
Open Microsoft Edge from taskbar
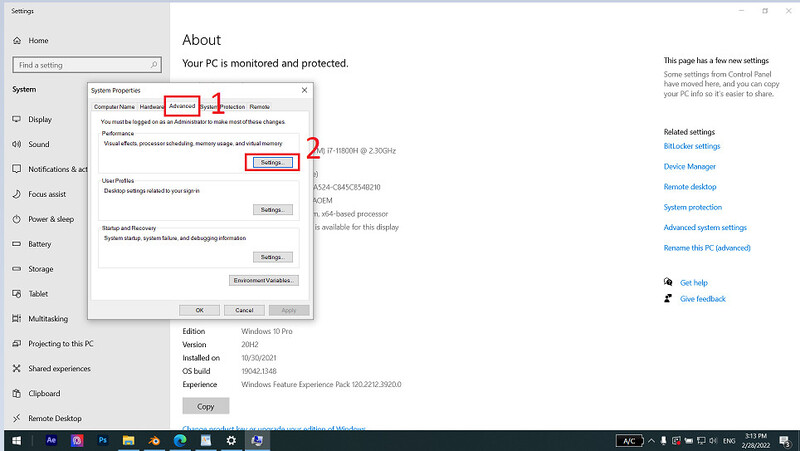point(180,440)
